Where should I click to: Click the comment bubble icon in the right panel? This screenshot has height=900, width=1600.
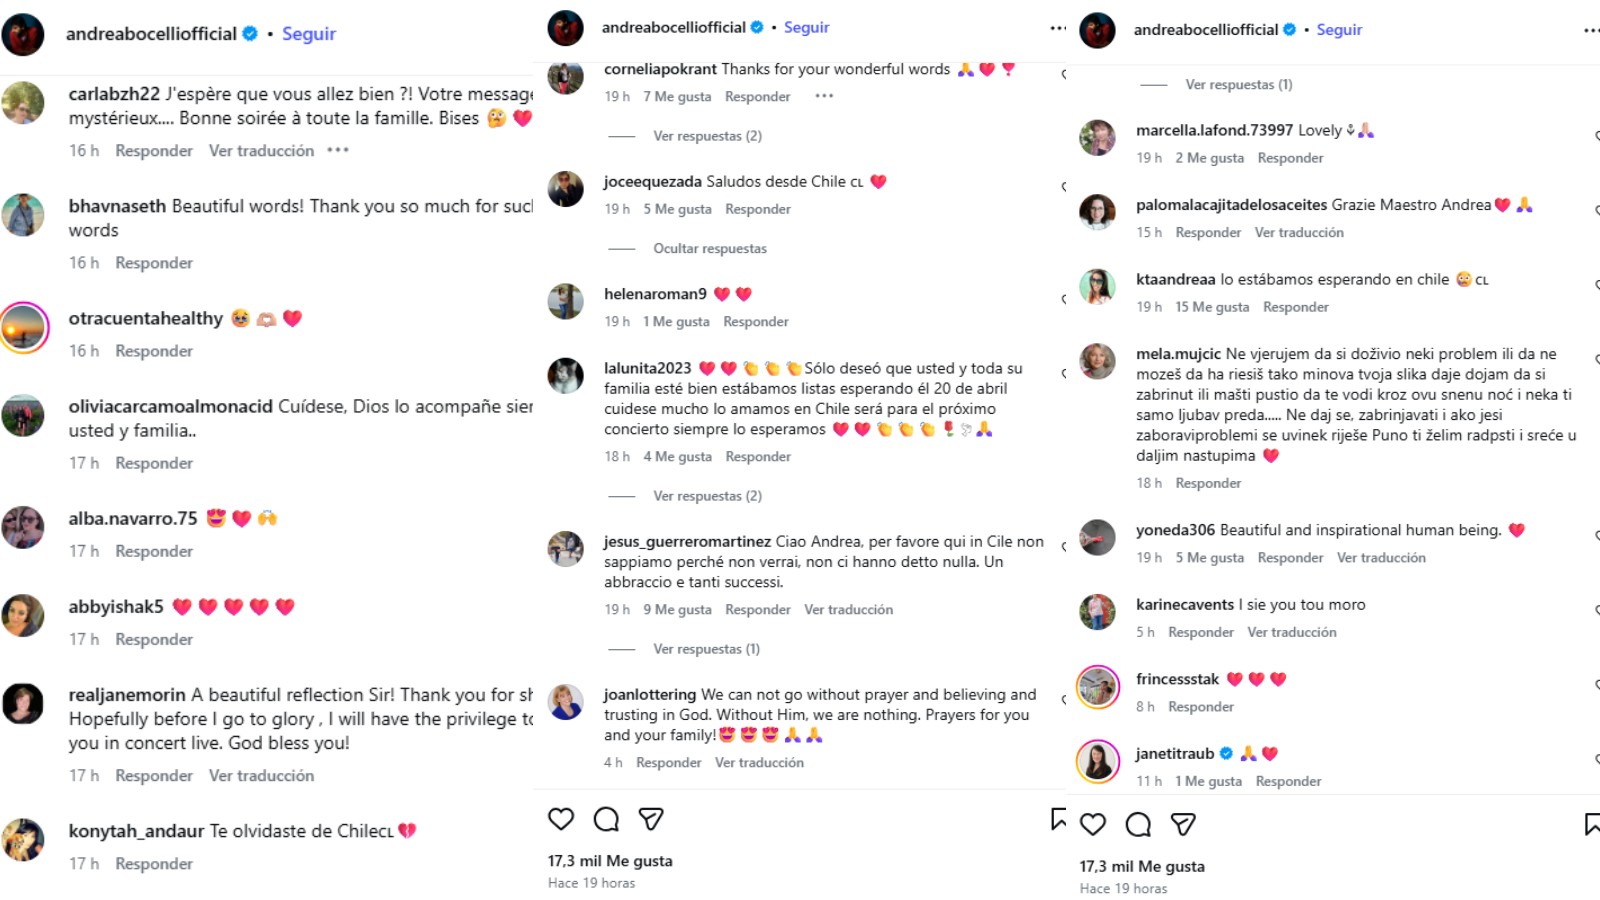click(x=1138, y=824)
